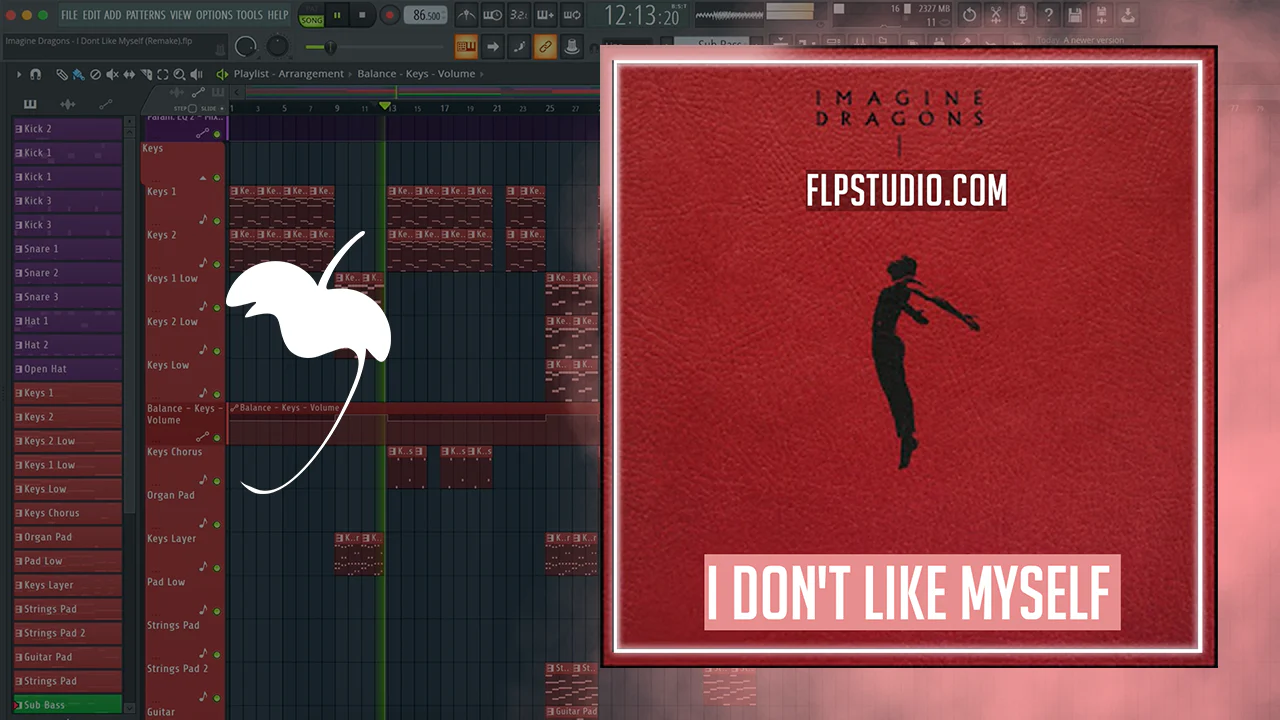1280x720 pixels.
Task: Mute the Pad Low track
Action: (x=217, y=611)
